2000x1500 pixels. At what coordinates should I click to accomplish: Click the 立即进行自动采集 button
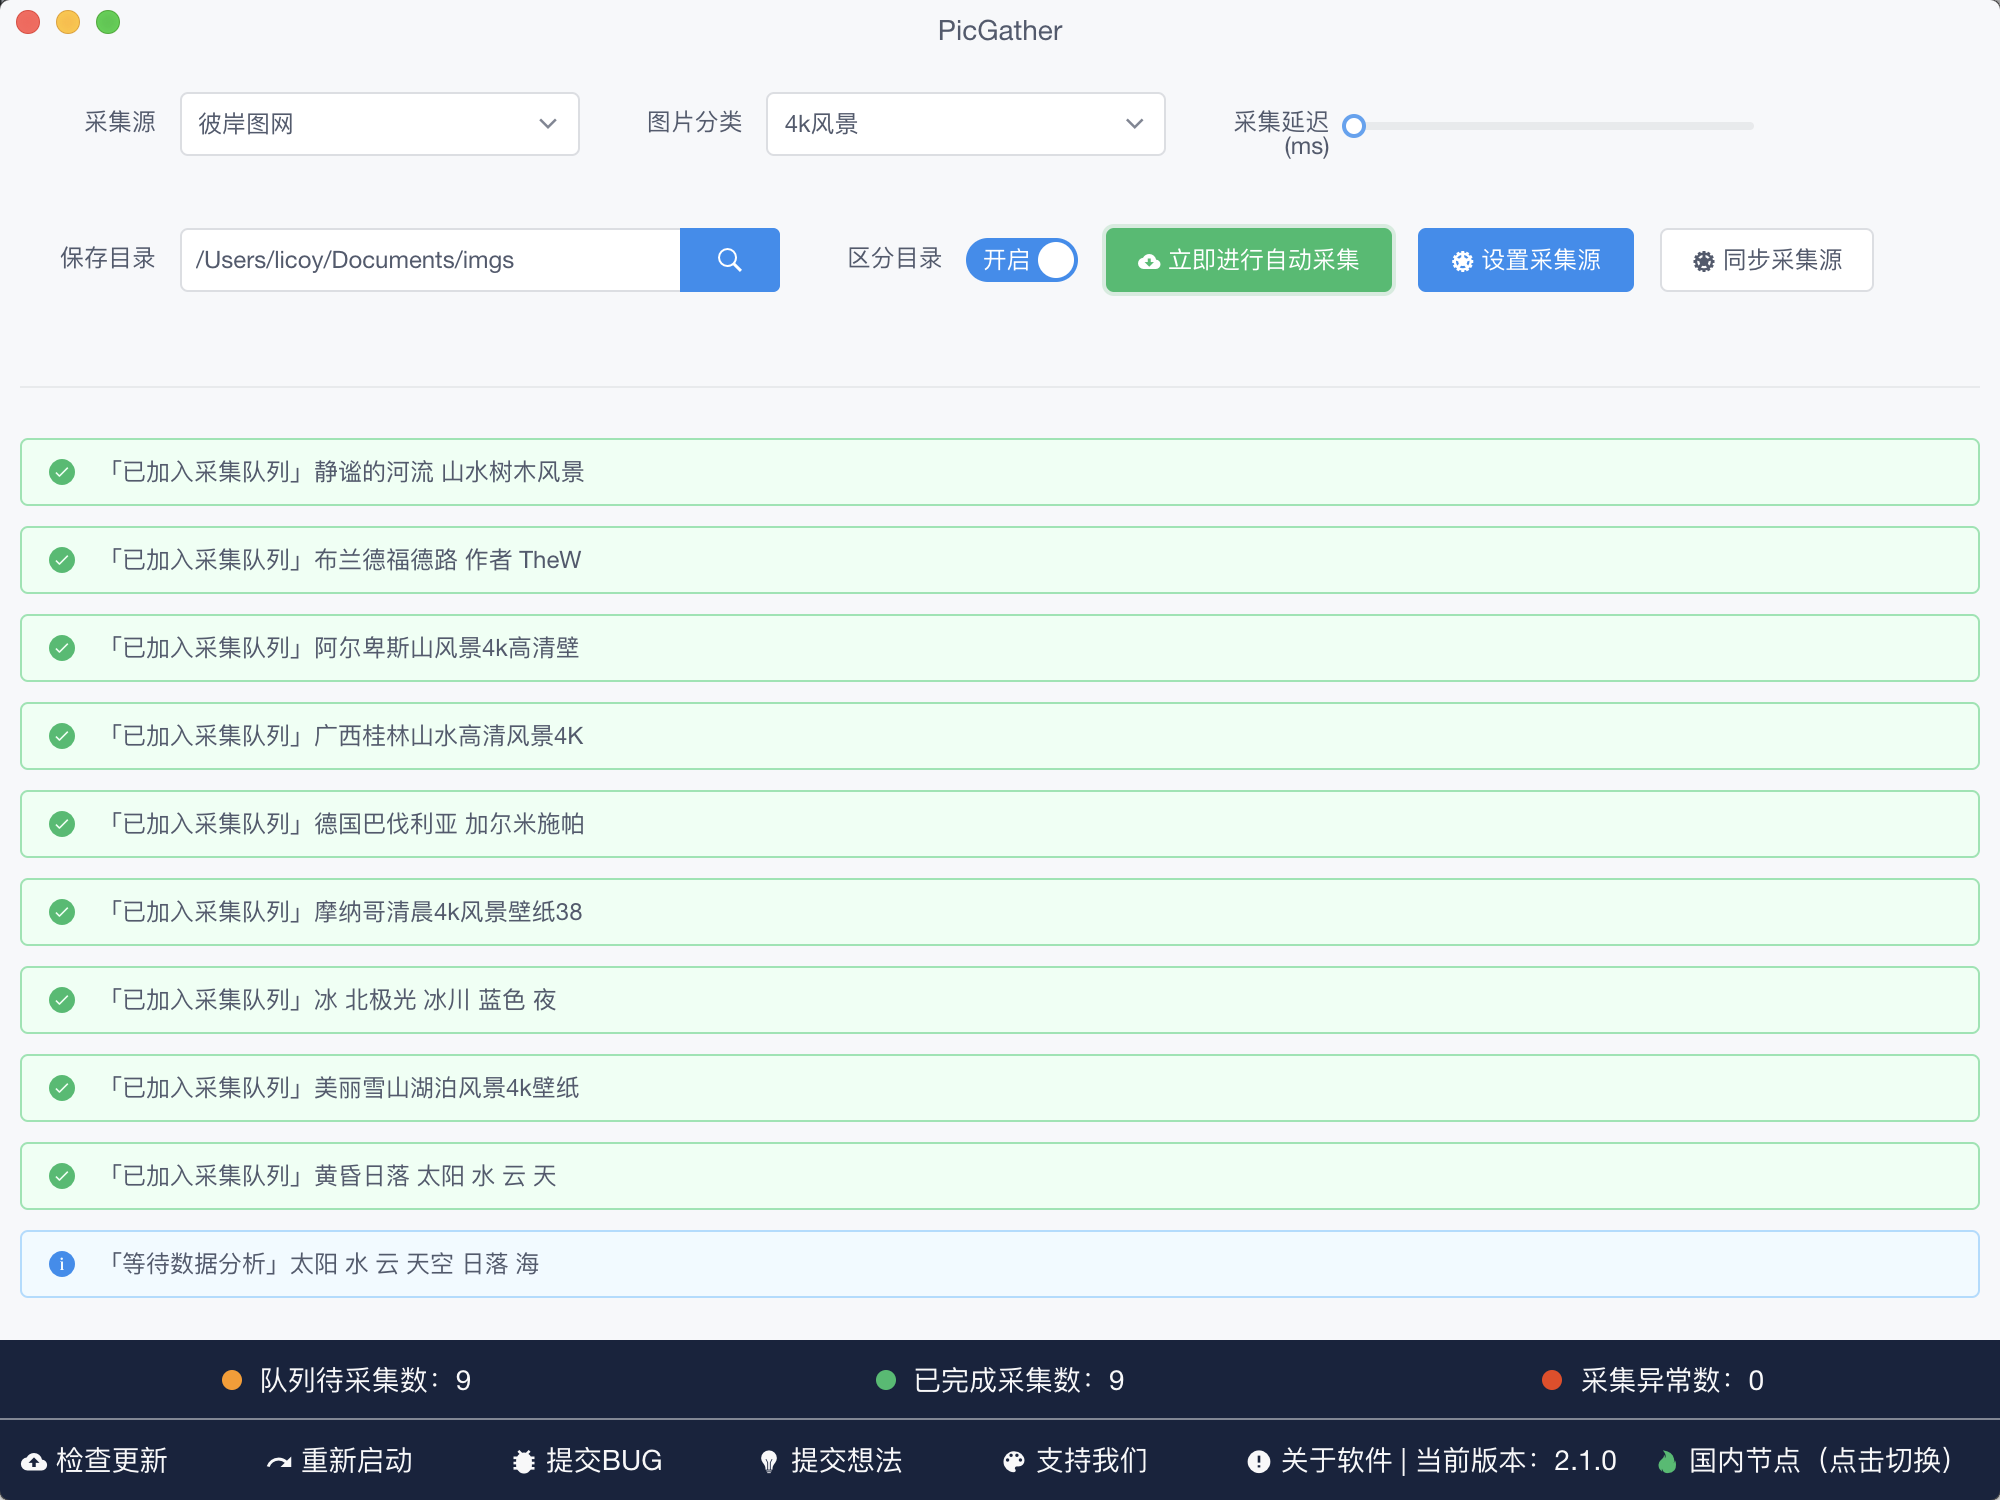pyautogui.click(x=1248, y=260)
